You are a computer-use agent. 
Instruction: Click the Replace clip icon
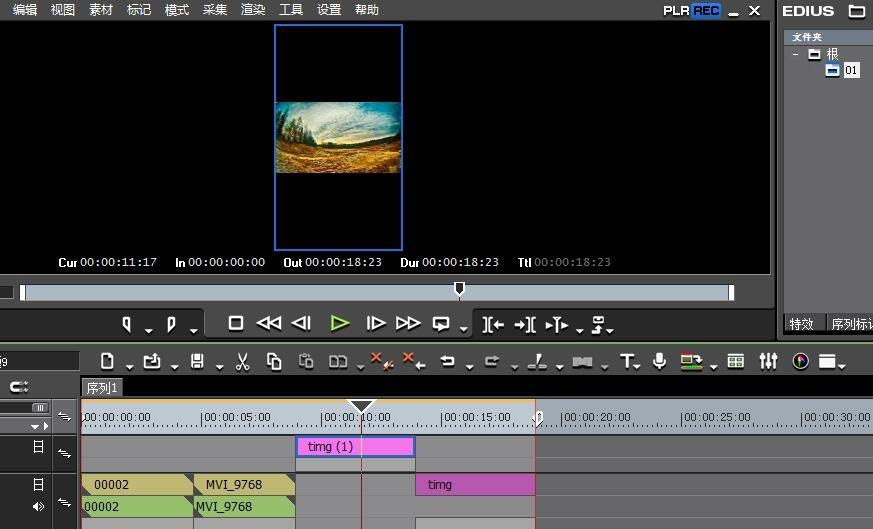point(338,362)
